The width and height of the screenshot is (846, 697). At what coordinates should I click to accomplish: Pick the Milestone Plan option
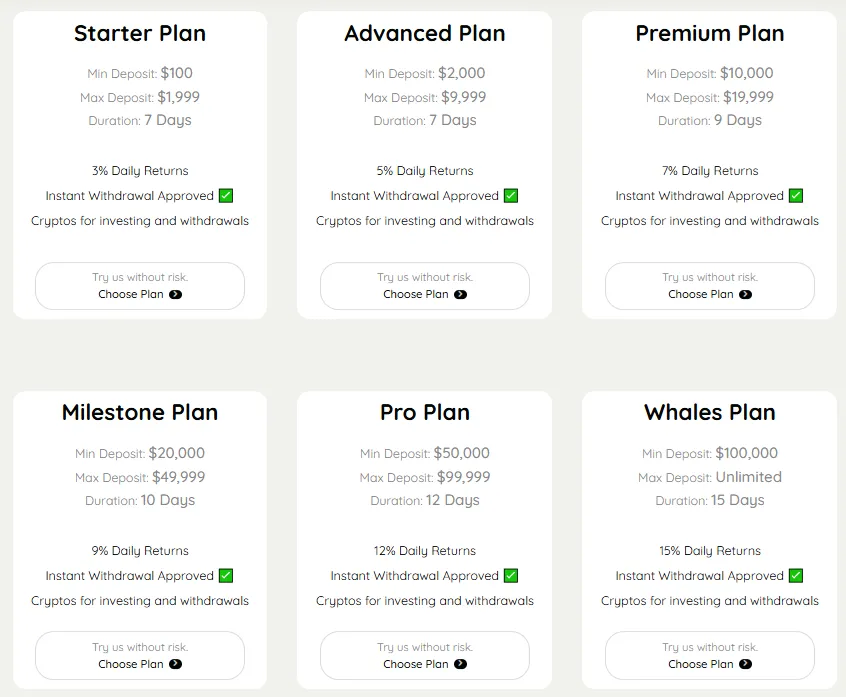pos(140,655)
